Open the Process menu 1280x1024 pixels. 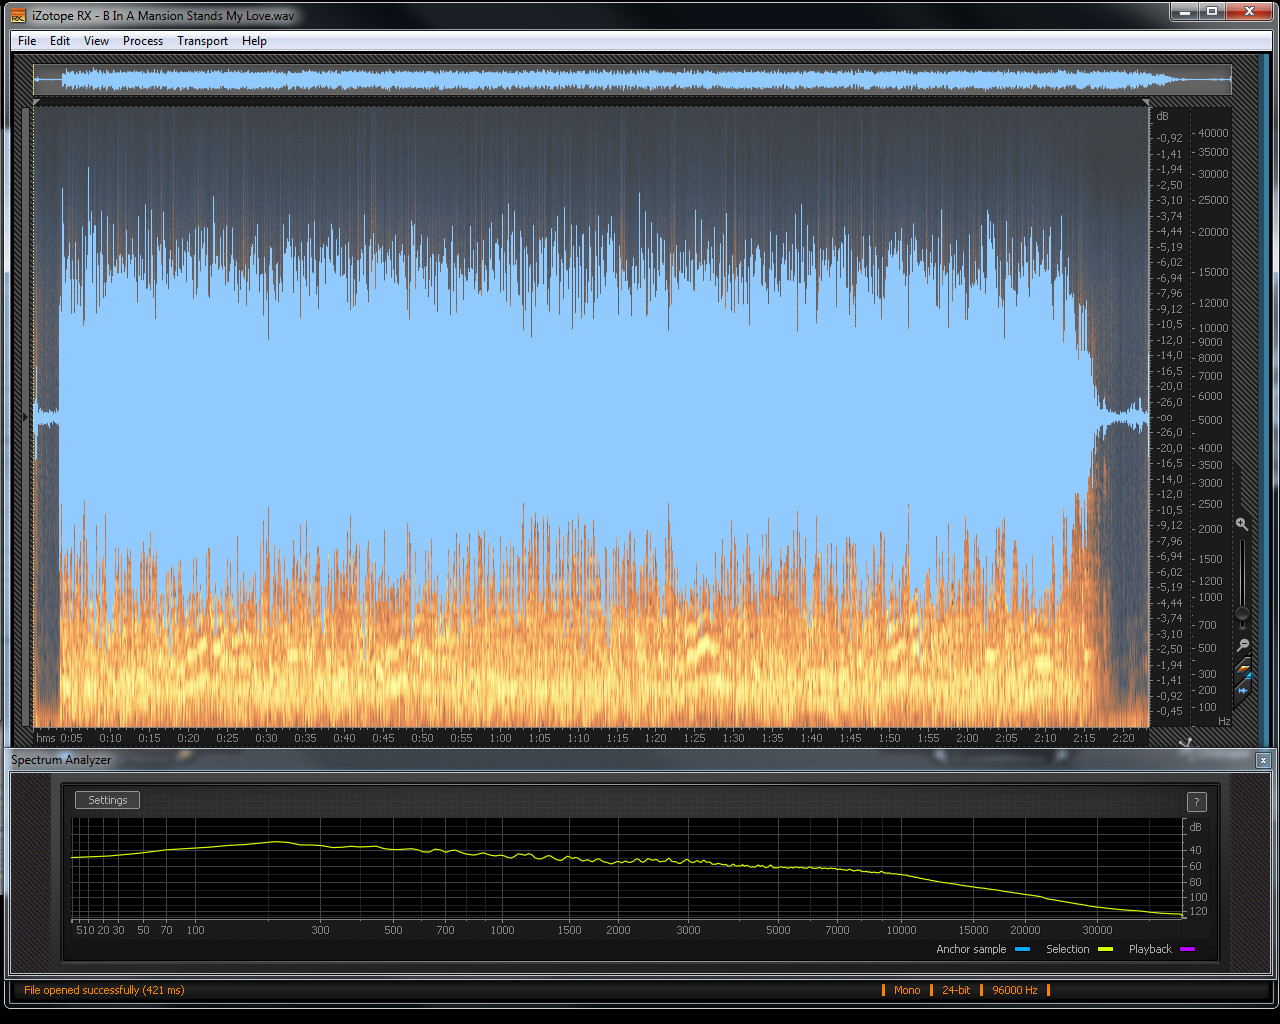(143, 41)
